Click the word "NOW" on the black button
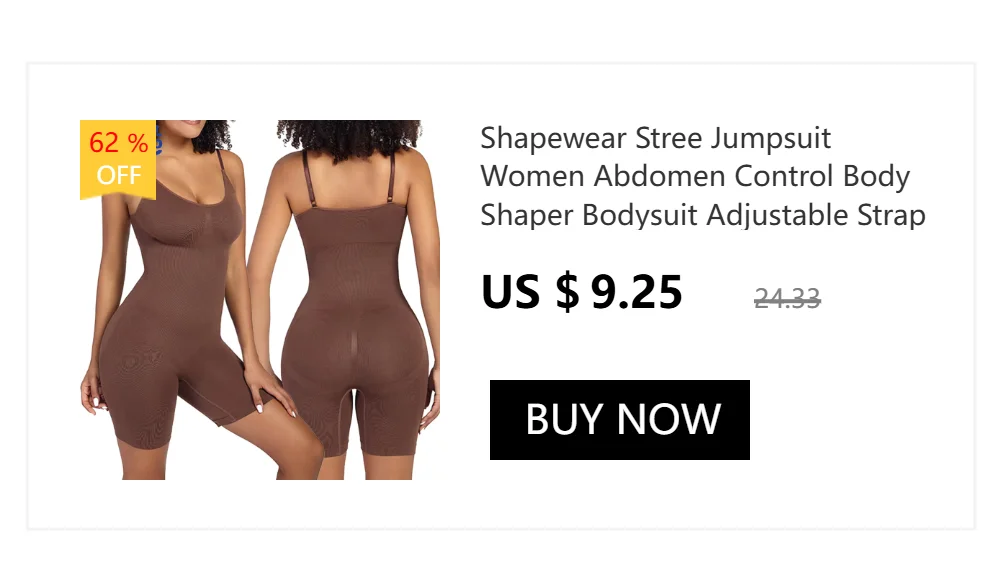This screenshot has width=1002, height=580. click(x=669, y=420)
